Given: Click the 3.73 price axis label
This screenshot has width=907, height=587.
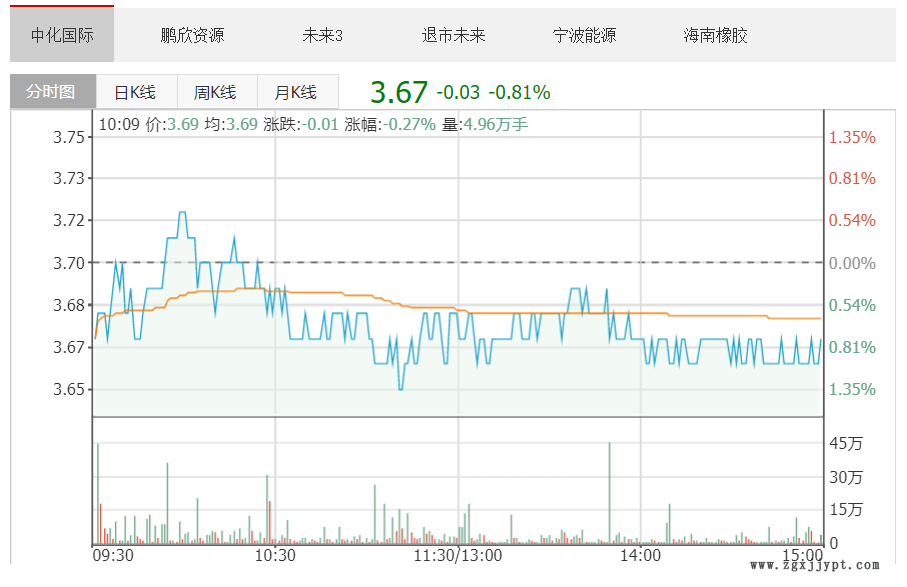Looking at the screenshot, I should pyautogui.click(x=69, y=178).
